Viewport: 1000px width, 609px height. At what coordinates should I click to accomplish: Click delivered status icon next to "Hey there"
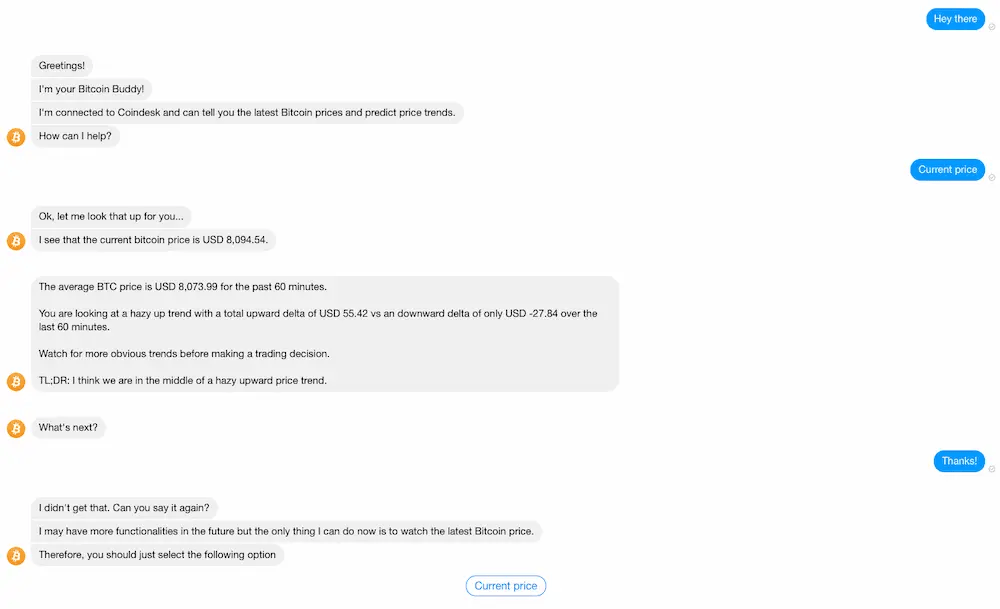pos(992,27)
